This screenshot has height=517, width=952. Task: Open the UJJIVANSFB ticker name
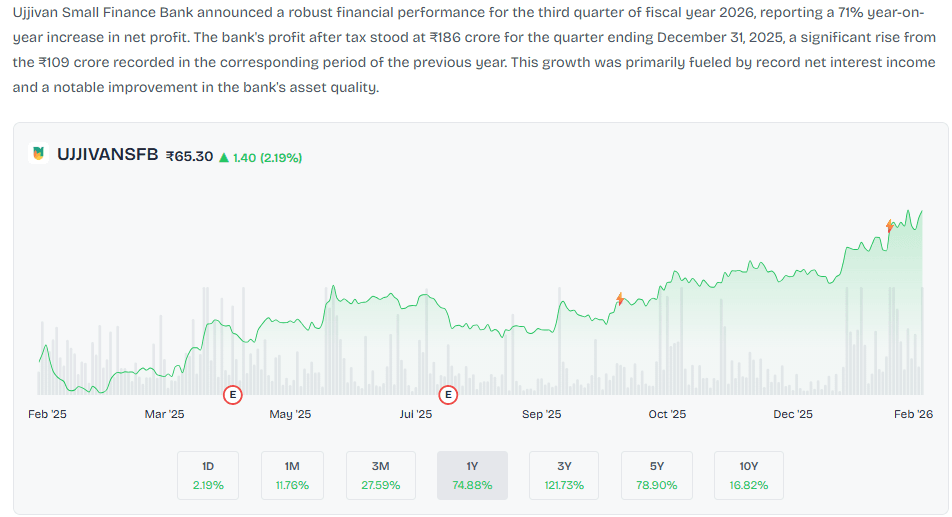point(107,155)
